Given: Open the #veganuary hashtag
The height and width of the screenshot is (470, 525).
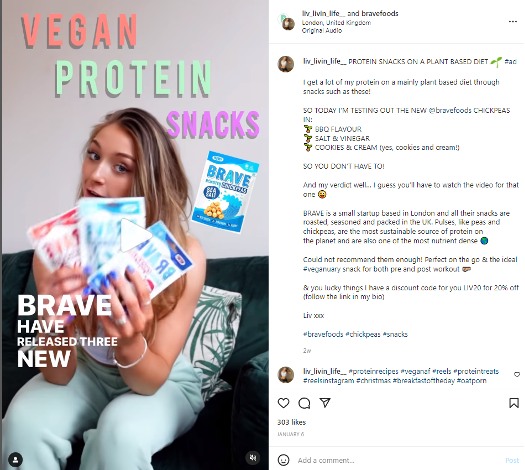Looking at the screenshot, I should pos(320,269).
